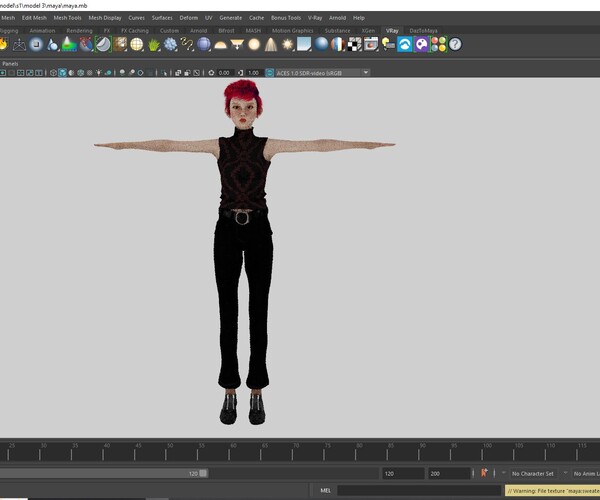Click the red-blue sphere shelf icon
The image size is (600, 500).
86,44
